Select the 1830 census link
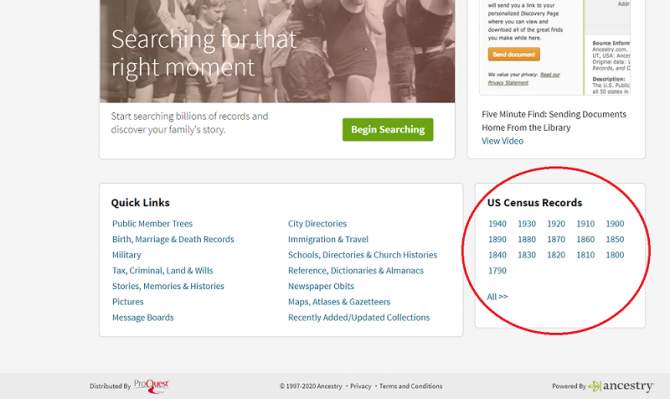 [x=527, y=255]
